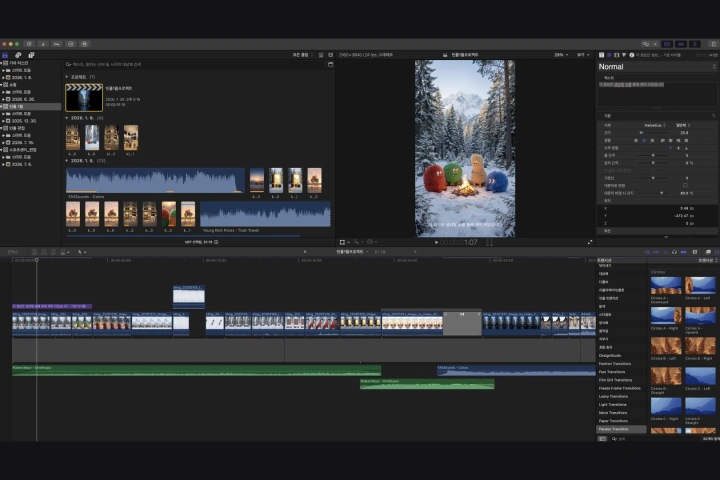Image resolution: width=720 pixels, height=480 pixels.
Task: Select the Leaky Transitions category
Action: pos(613,396)
